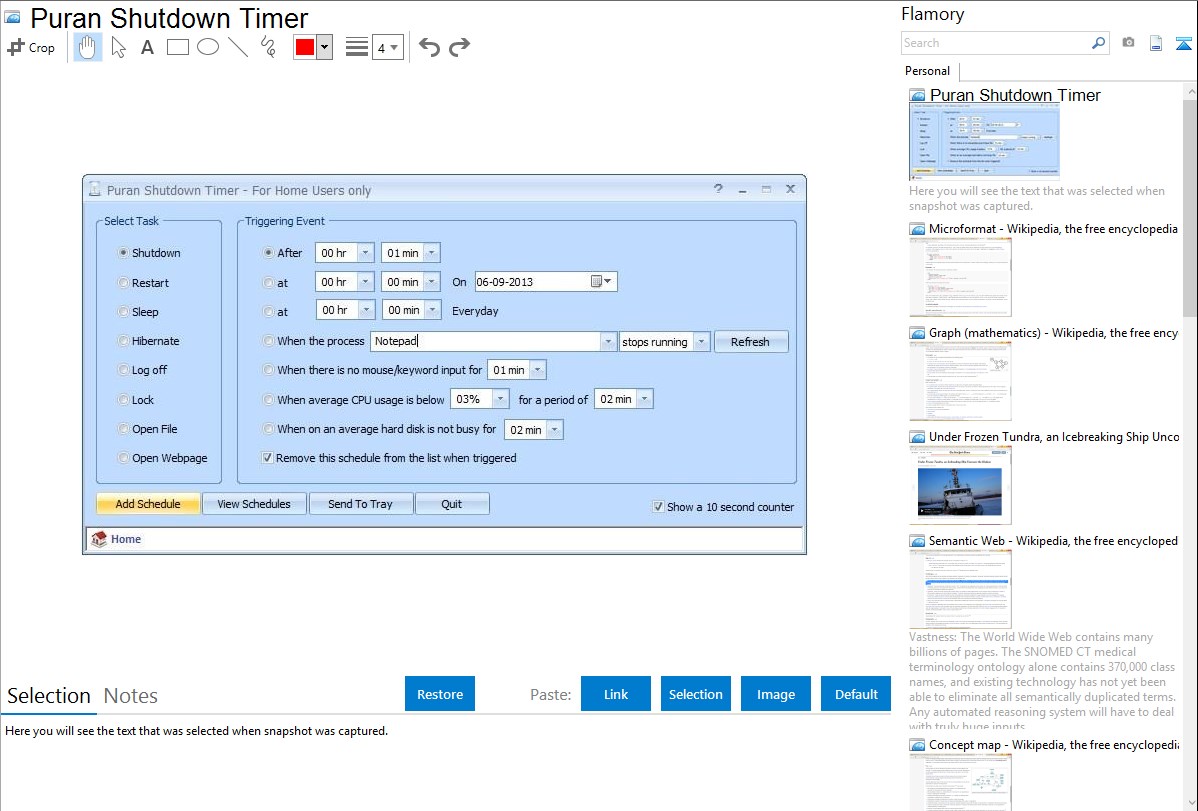Open the Microformat Wikipedia snapshot thumbnail
The height and width of the screenshot is (811, 1198).
tap(960, 277)
